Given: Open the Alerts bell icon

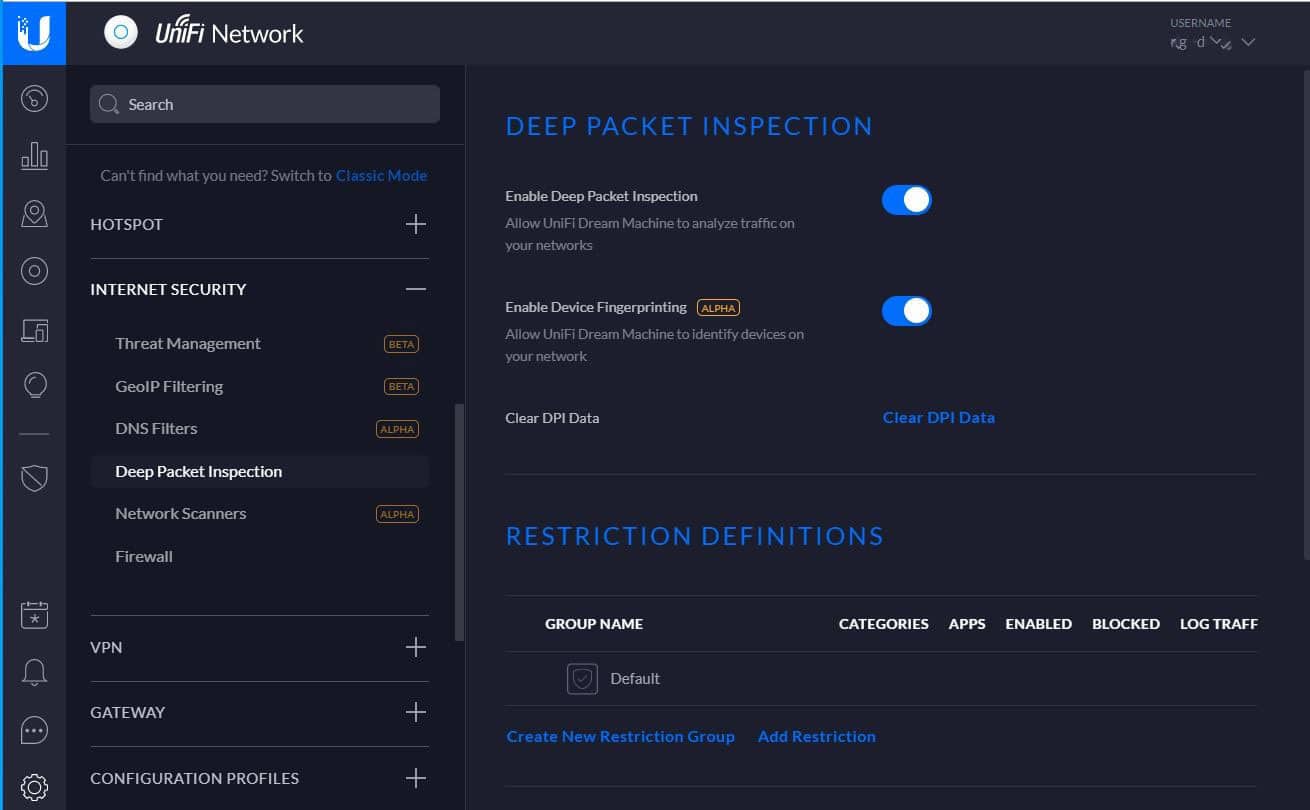Looking at the screenshot, I should (x=34, y=673).
